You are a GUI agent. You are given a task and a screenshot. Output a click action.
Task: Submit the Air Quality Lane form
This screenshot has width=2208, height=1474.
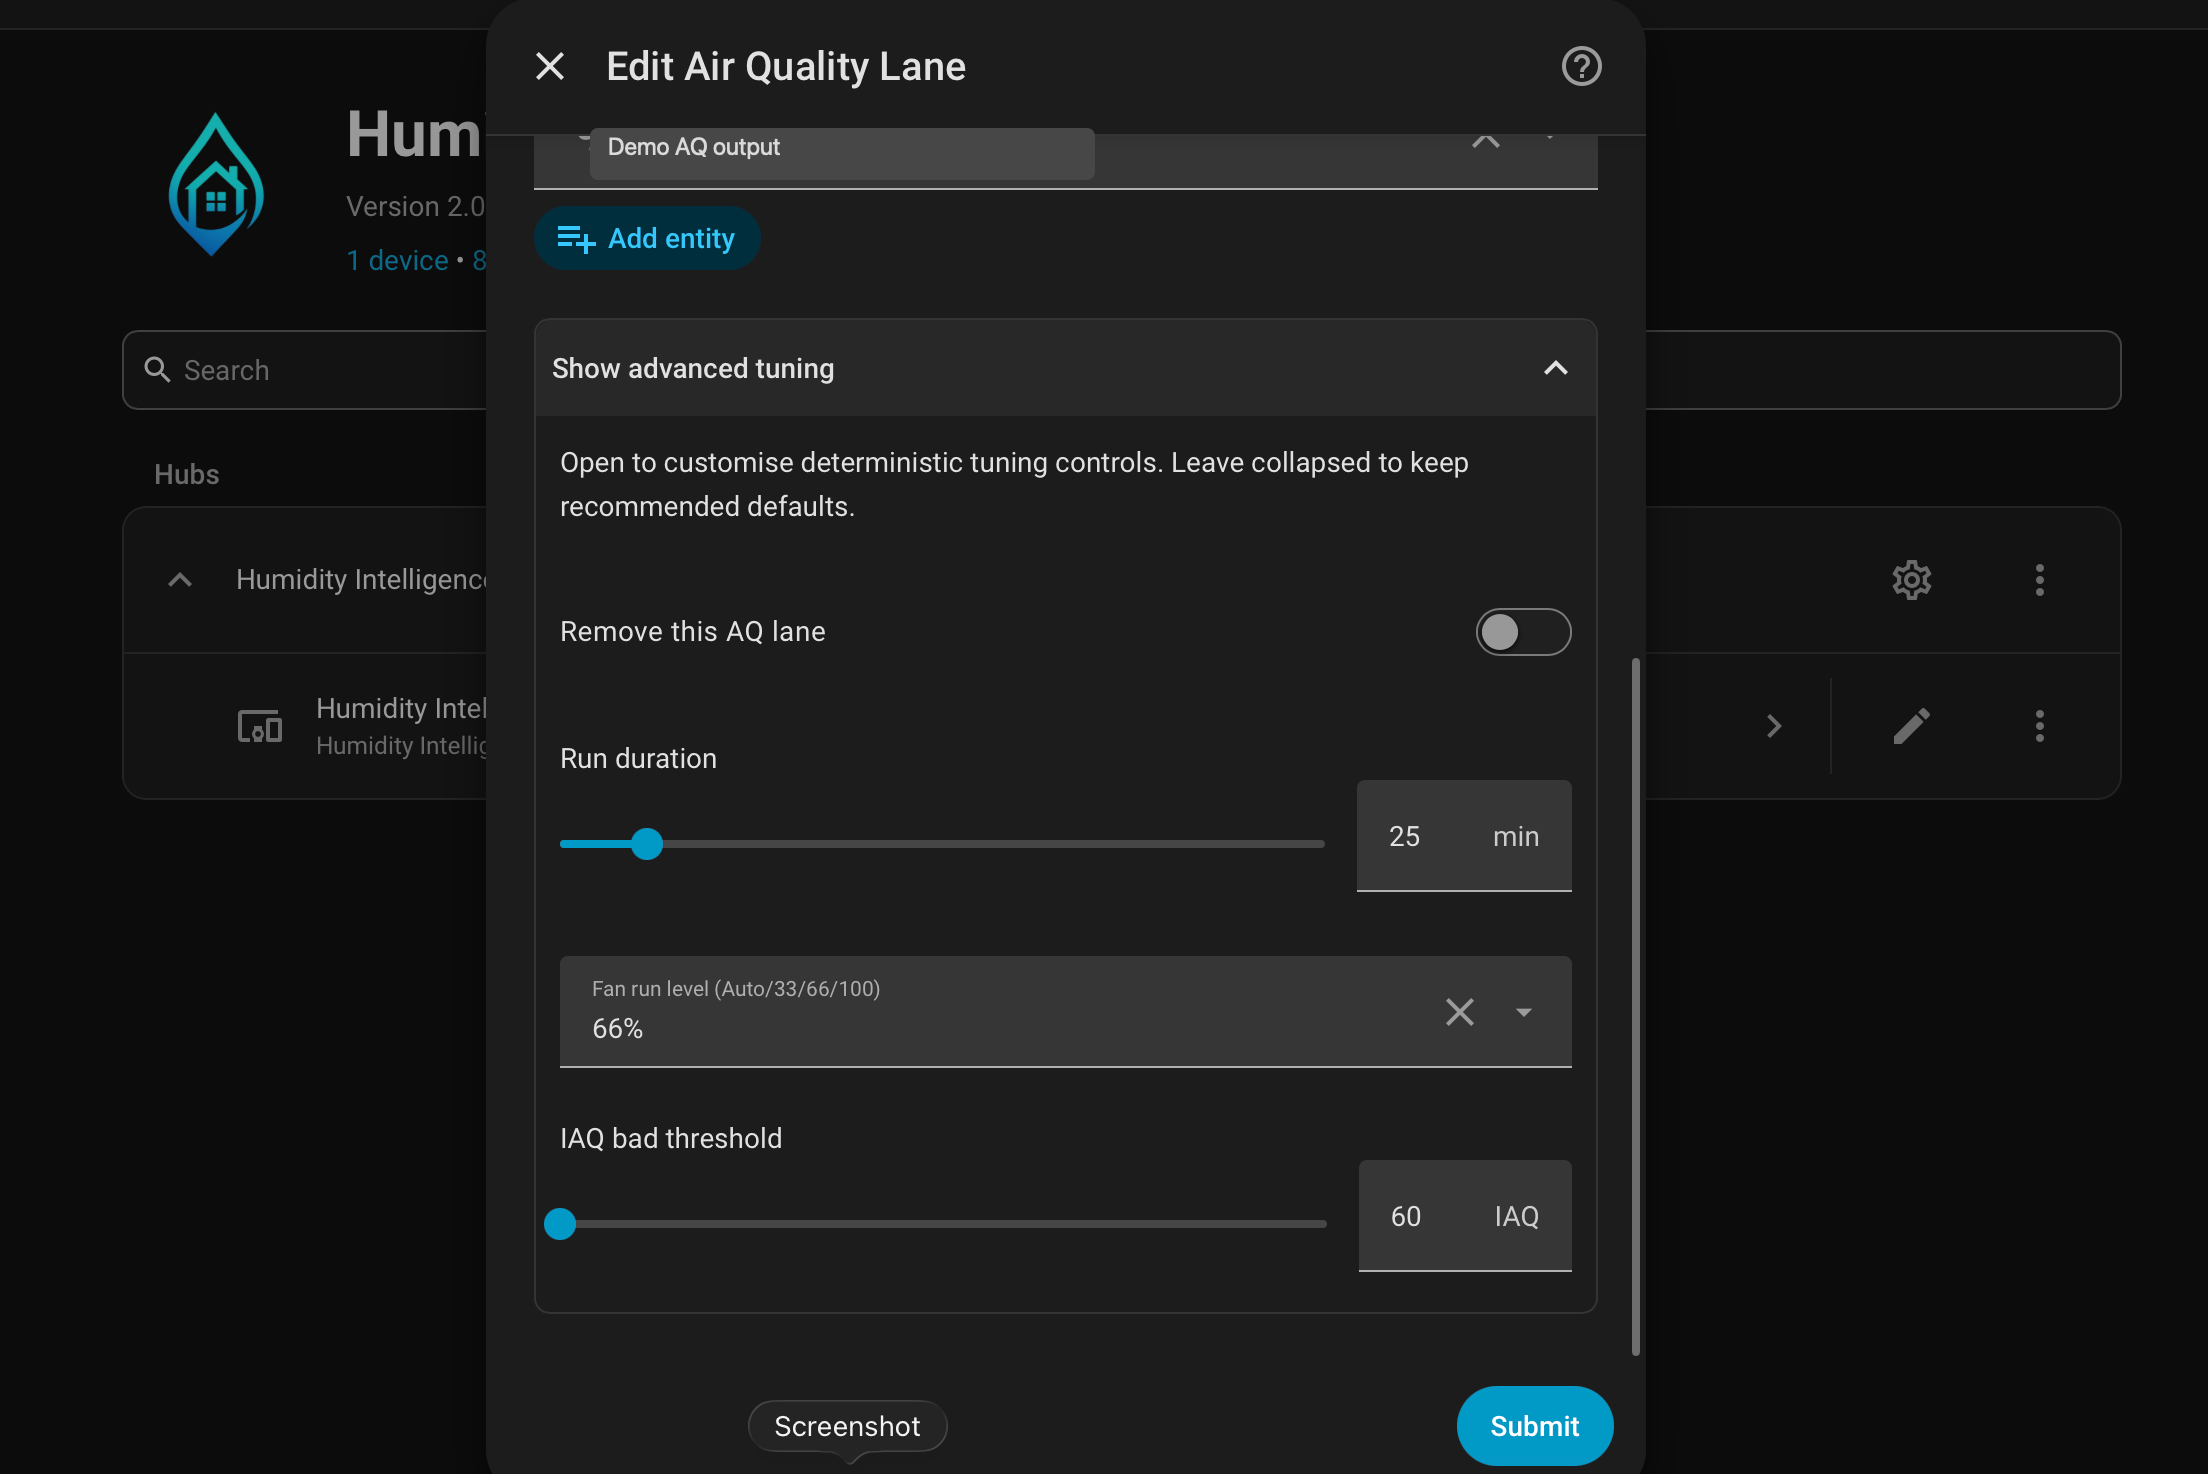pyautogui.click(x=1535, y=1426)
